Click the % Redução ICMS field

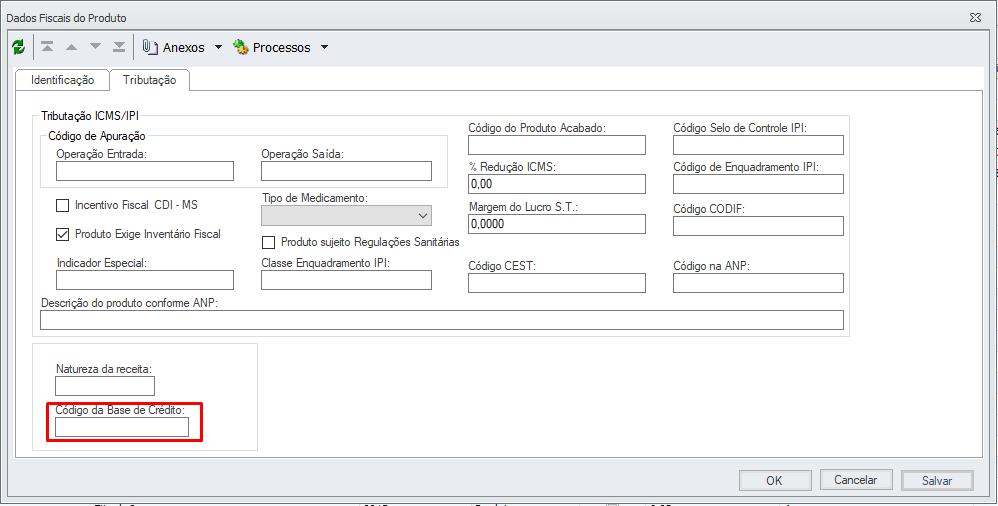point(557,184)
